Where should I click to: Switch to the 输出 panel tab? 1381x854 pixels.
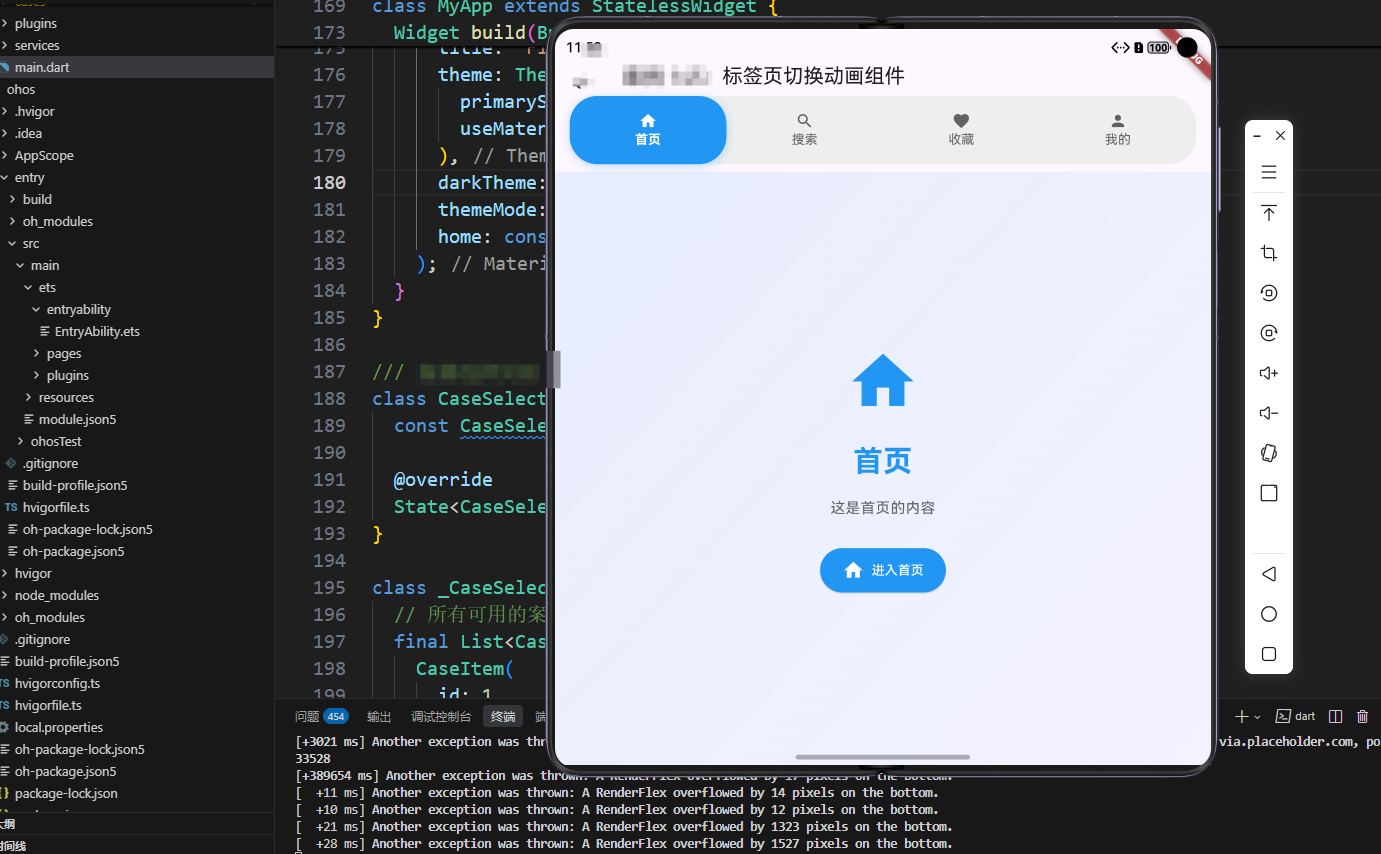click(378, 716)
